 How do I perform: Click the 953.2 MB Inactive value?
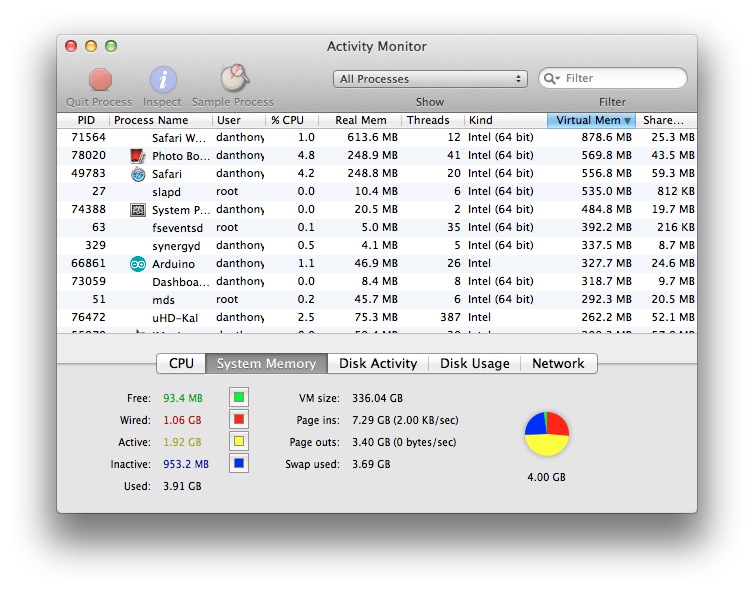click(186, 464)
